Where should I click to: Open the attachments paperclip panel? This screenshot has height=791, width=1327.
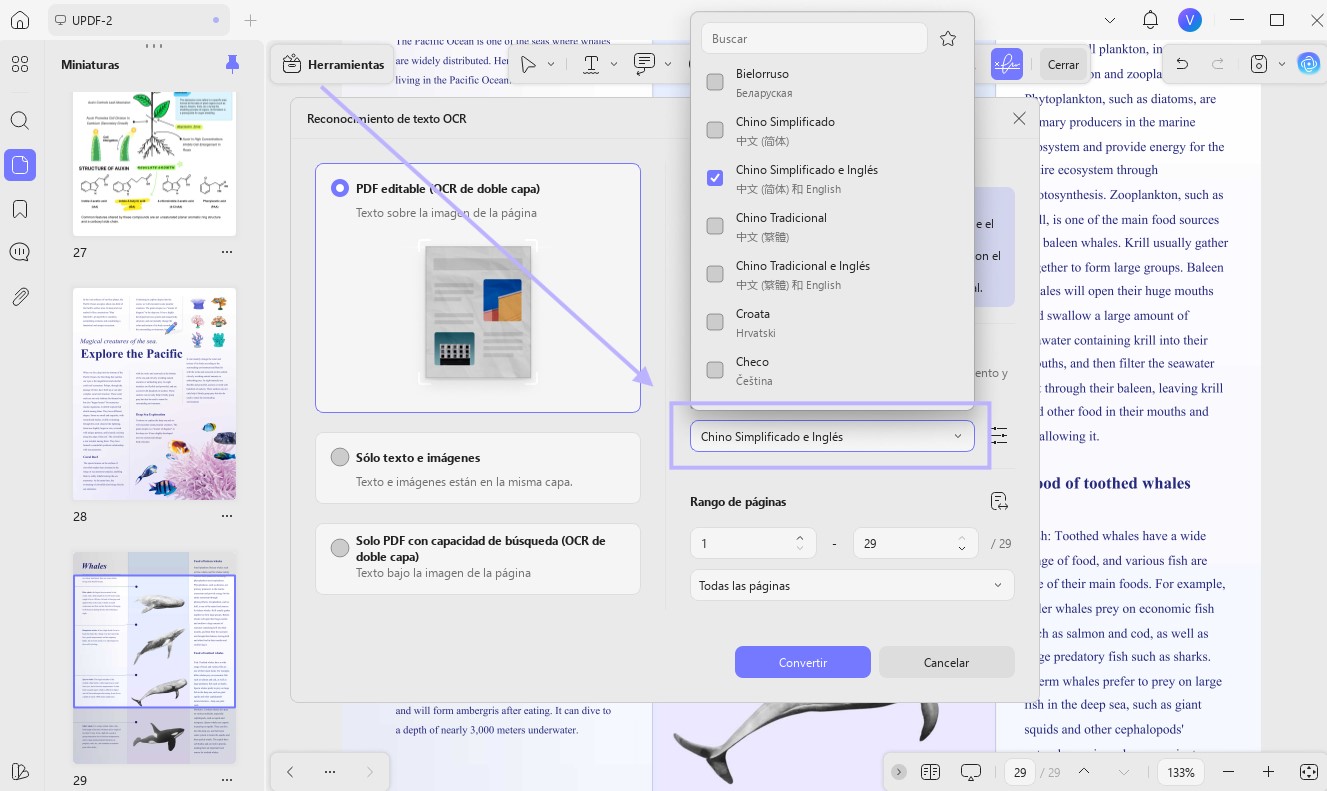tap(20, 297)
